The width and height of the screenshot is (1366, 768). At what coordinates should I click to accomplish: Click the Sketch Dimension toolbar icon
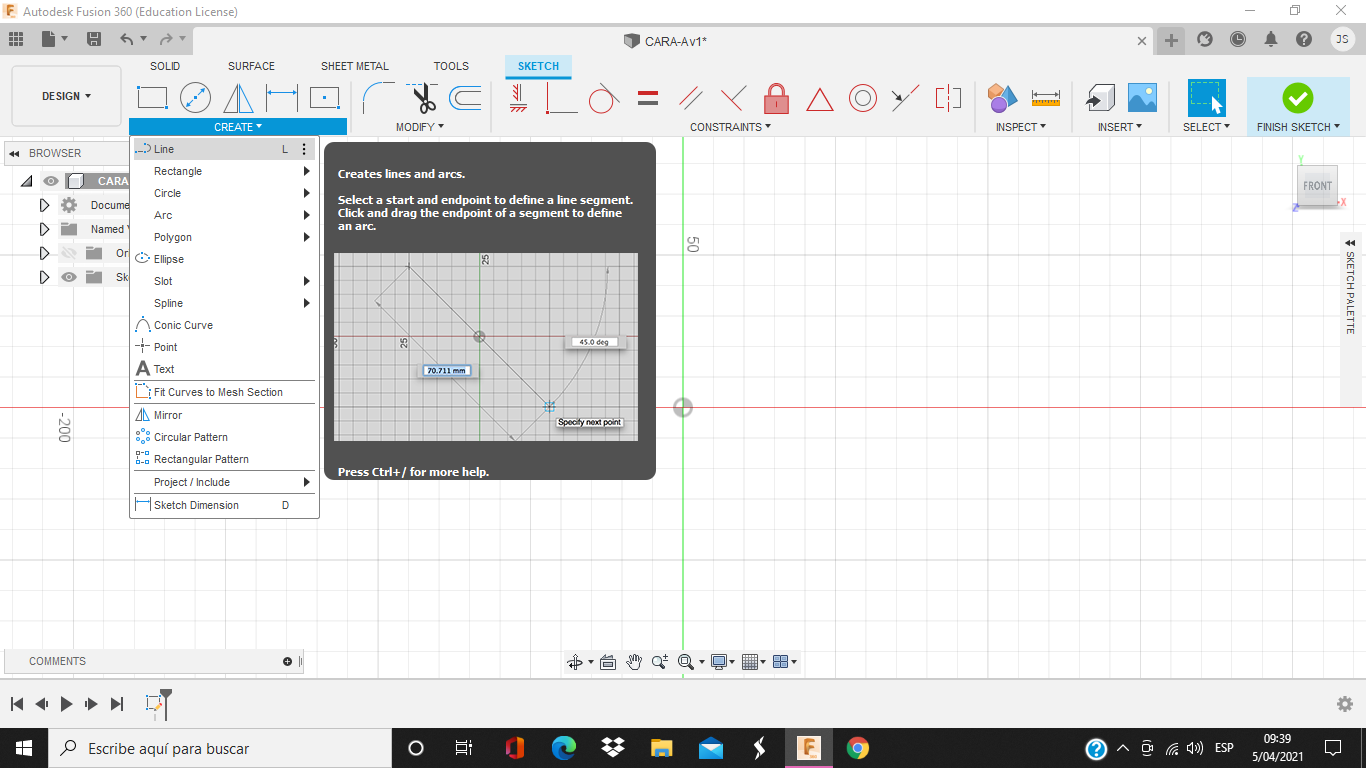pos(282,98)
